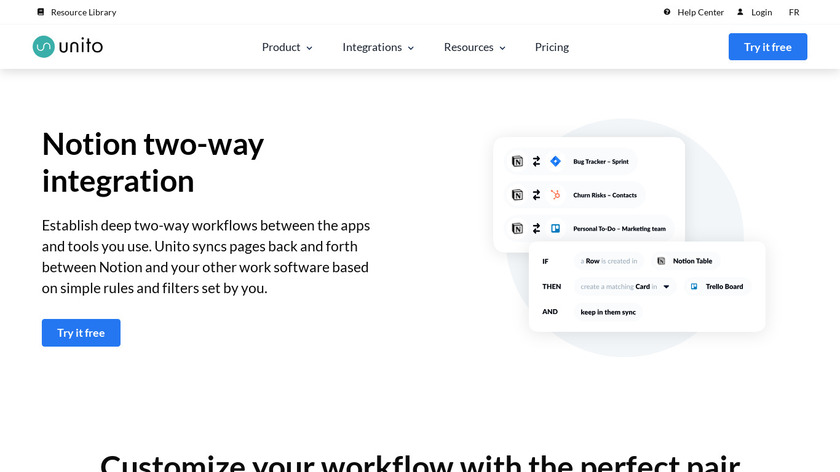The width and height of the screenshot is (840, 472).
Task: Go to the Pricing page
Action: click(x=552, y=47)
